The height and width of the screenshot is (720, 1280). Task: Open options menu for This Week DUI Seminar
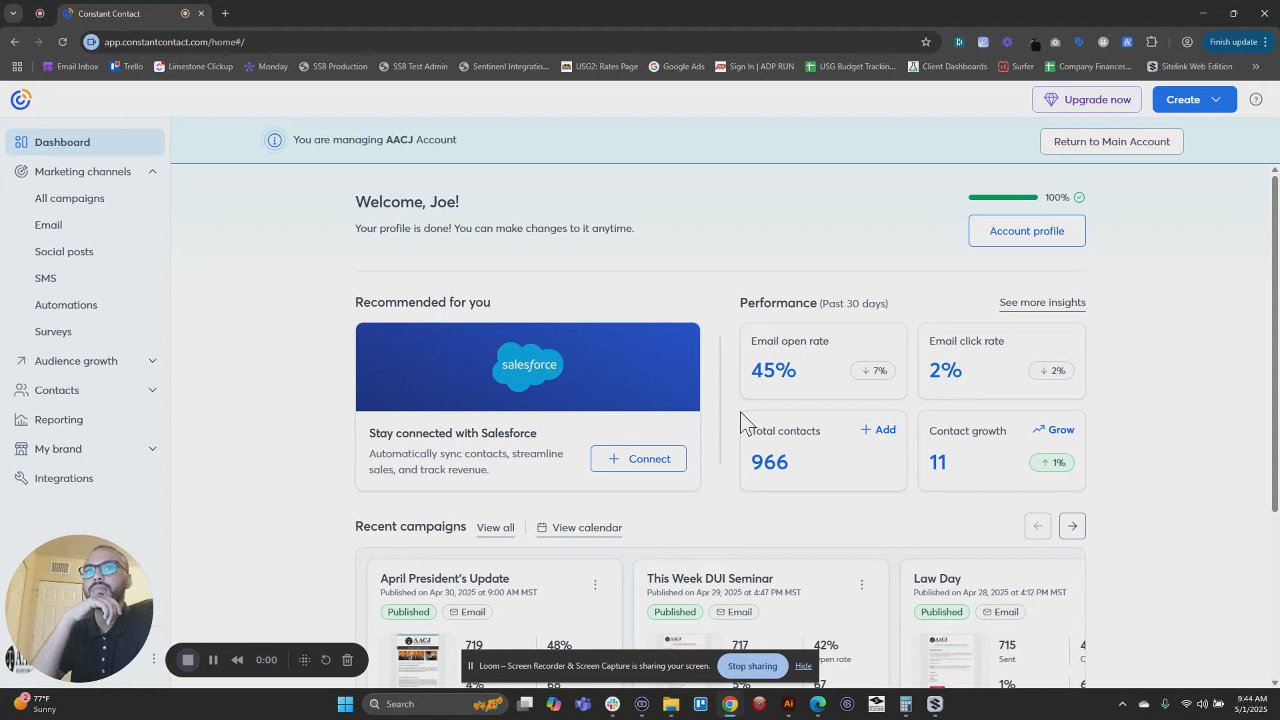point(862,585)
